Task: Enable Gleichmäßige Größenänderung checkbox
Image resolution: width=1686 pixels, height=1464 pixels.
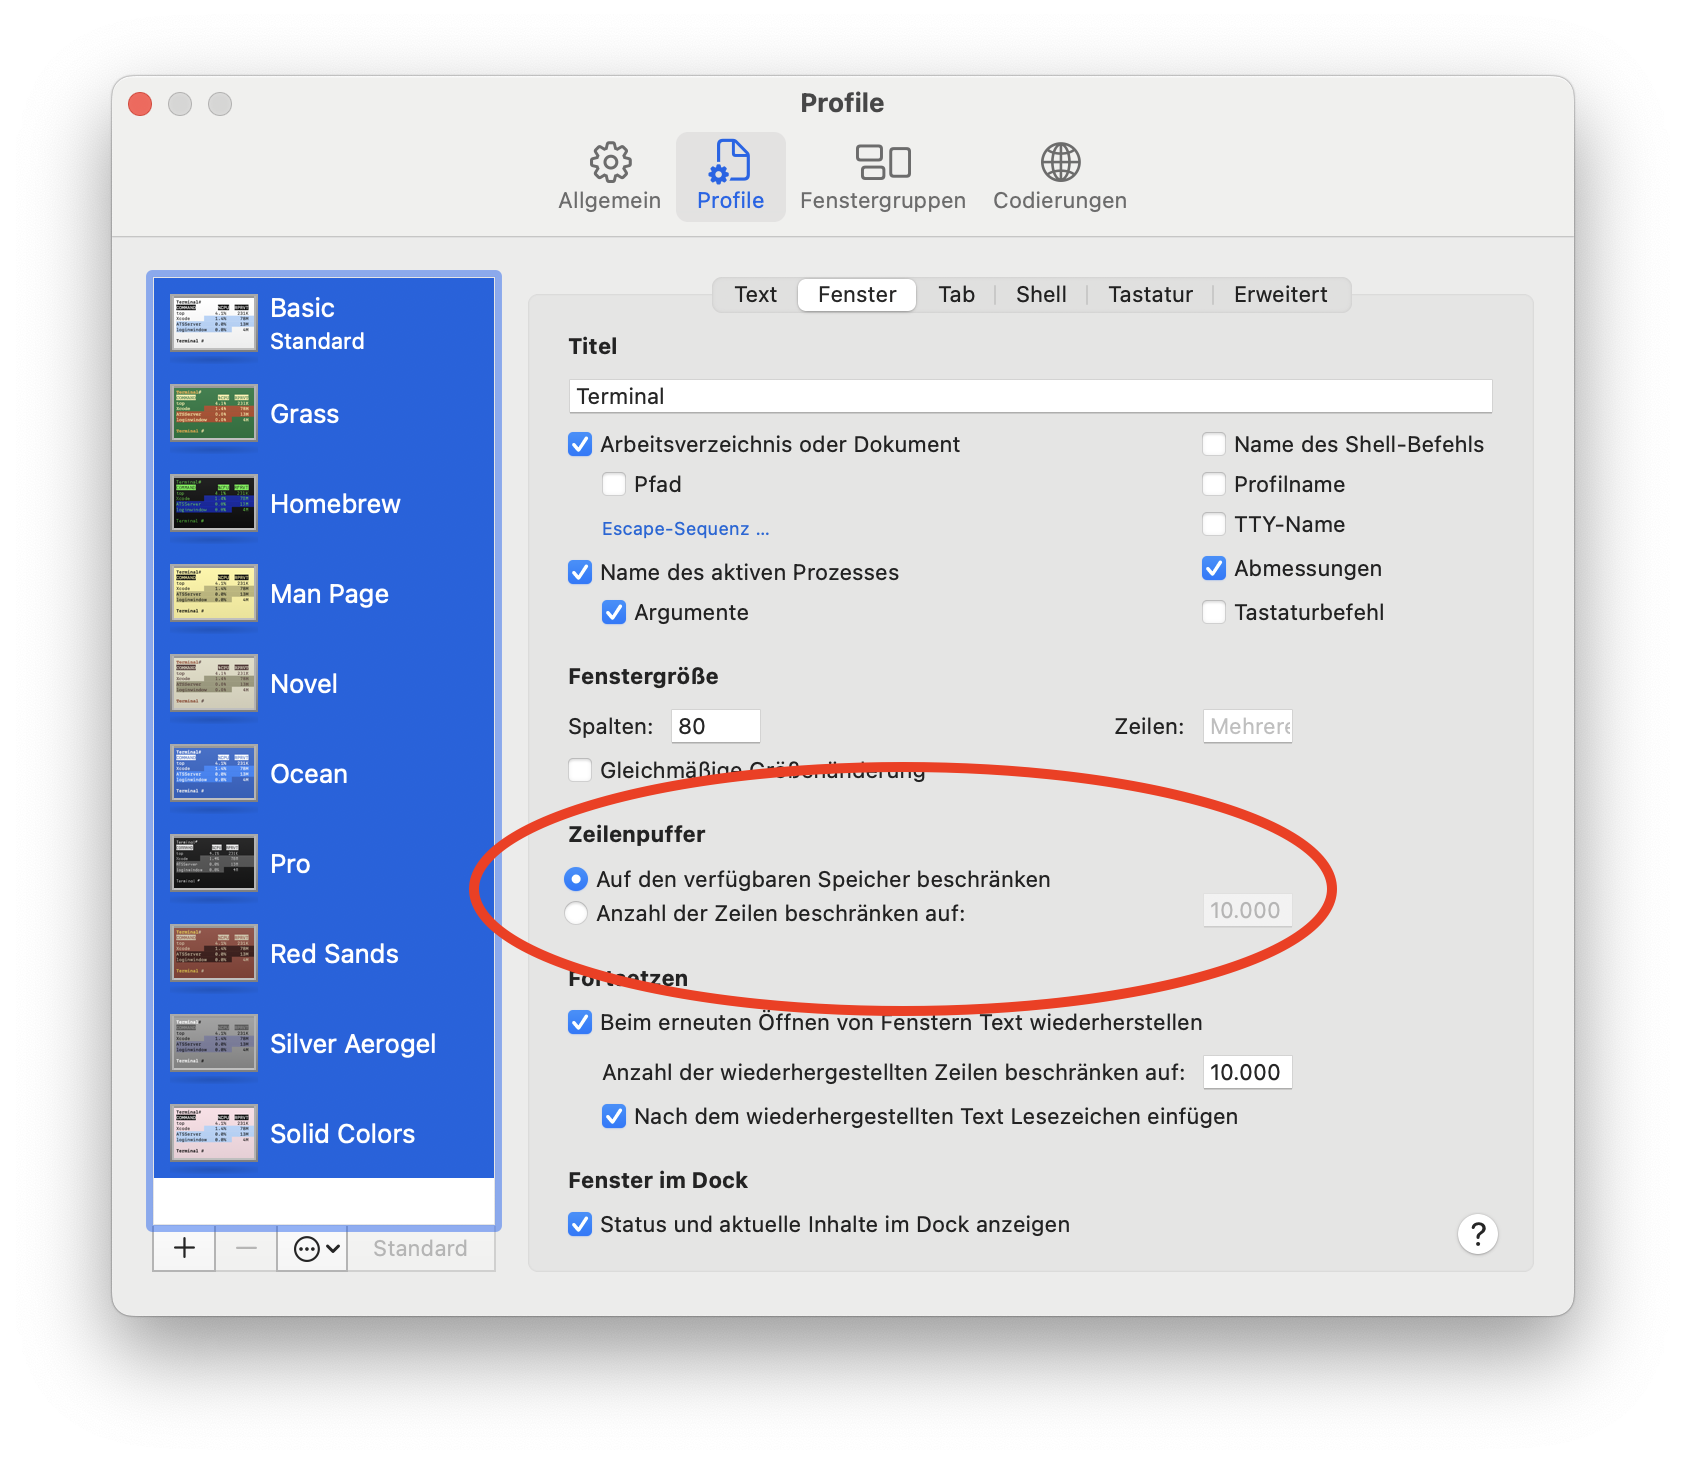Action: pos(579,770)
